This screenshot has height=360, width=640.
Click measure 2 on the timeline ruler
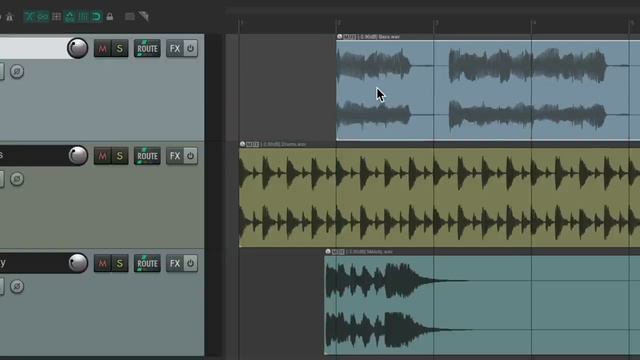tap(339, 22)
